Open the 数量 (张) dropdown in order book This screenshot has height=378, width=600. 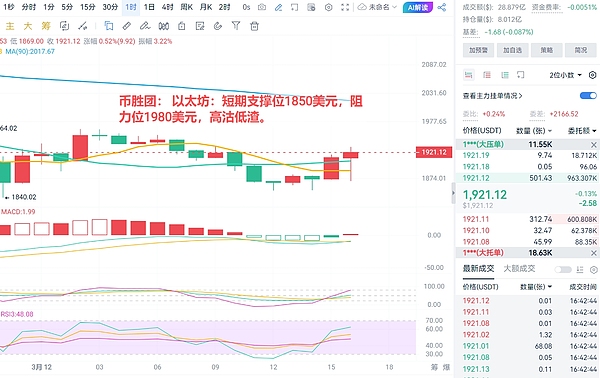(x=534, y=131)
